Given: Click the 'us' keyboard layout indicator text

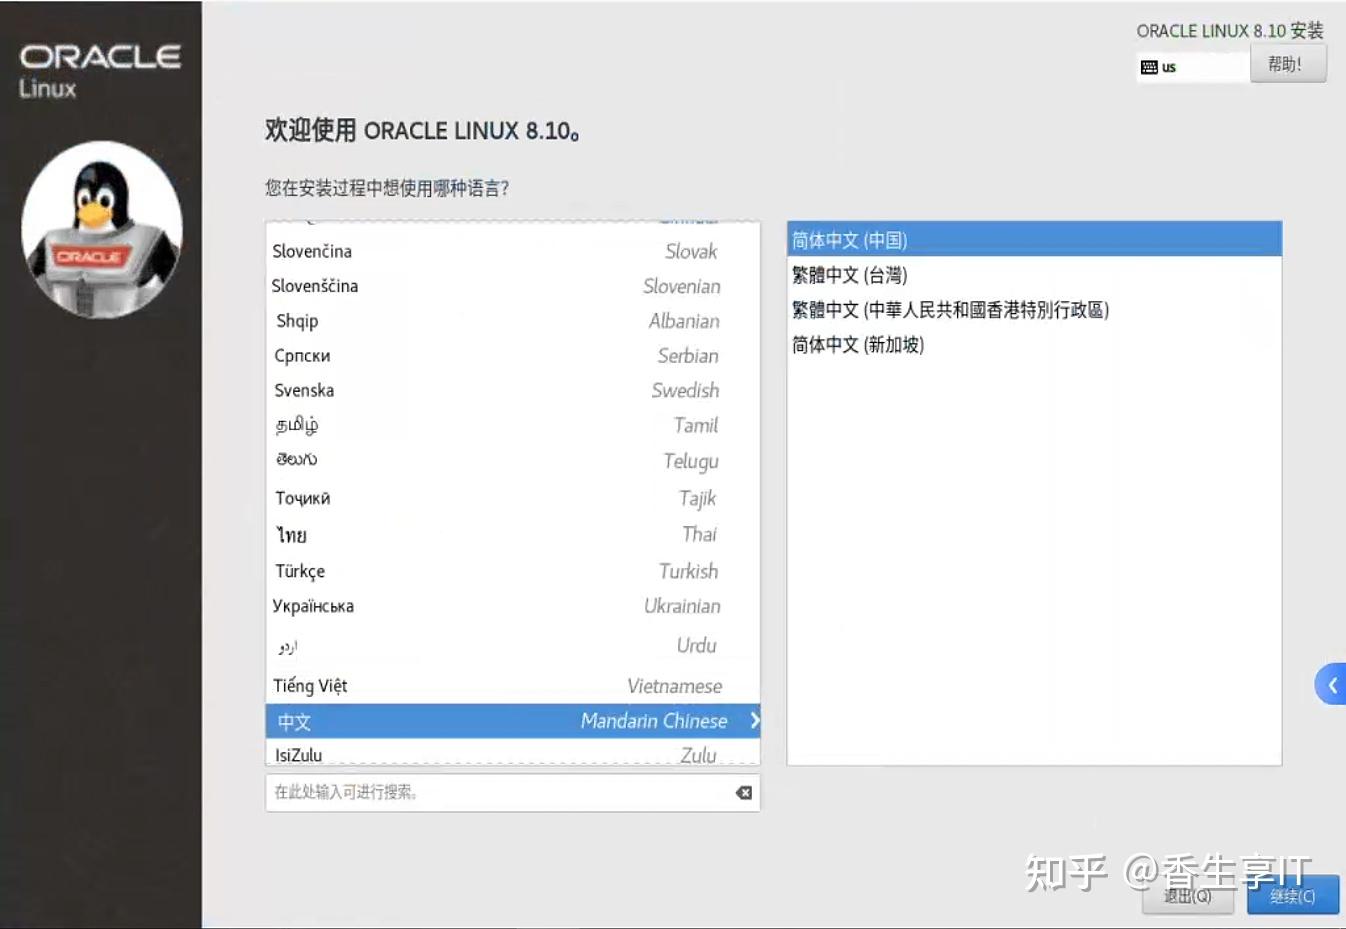Looking at the screenshot, I should click(1169, 68).
